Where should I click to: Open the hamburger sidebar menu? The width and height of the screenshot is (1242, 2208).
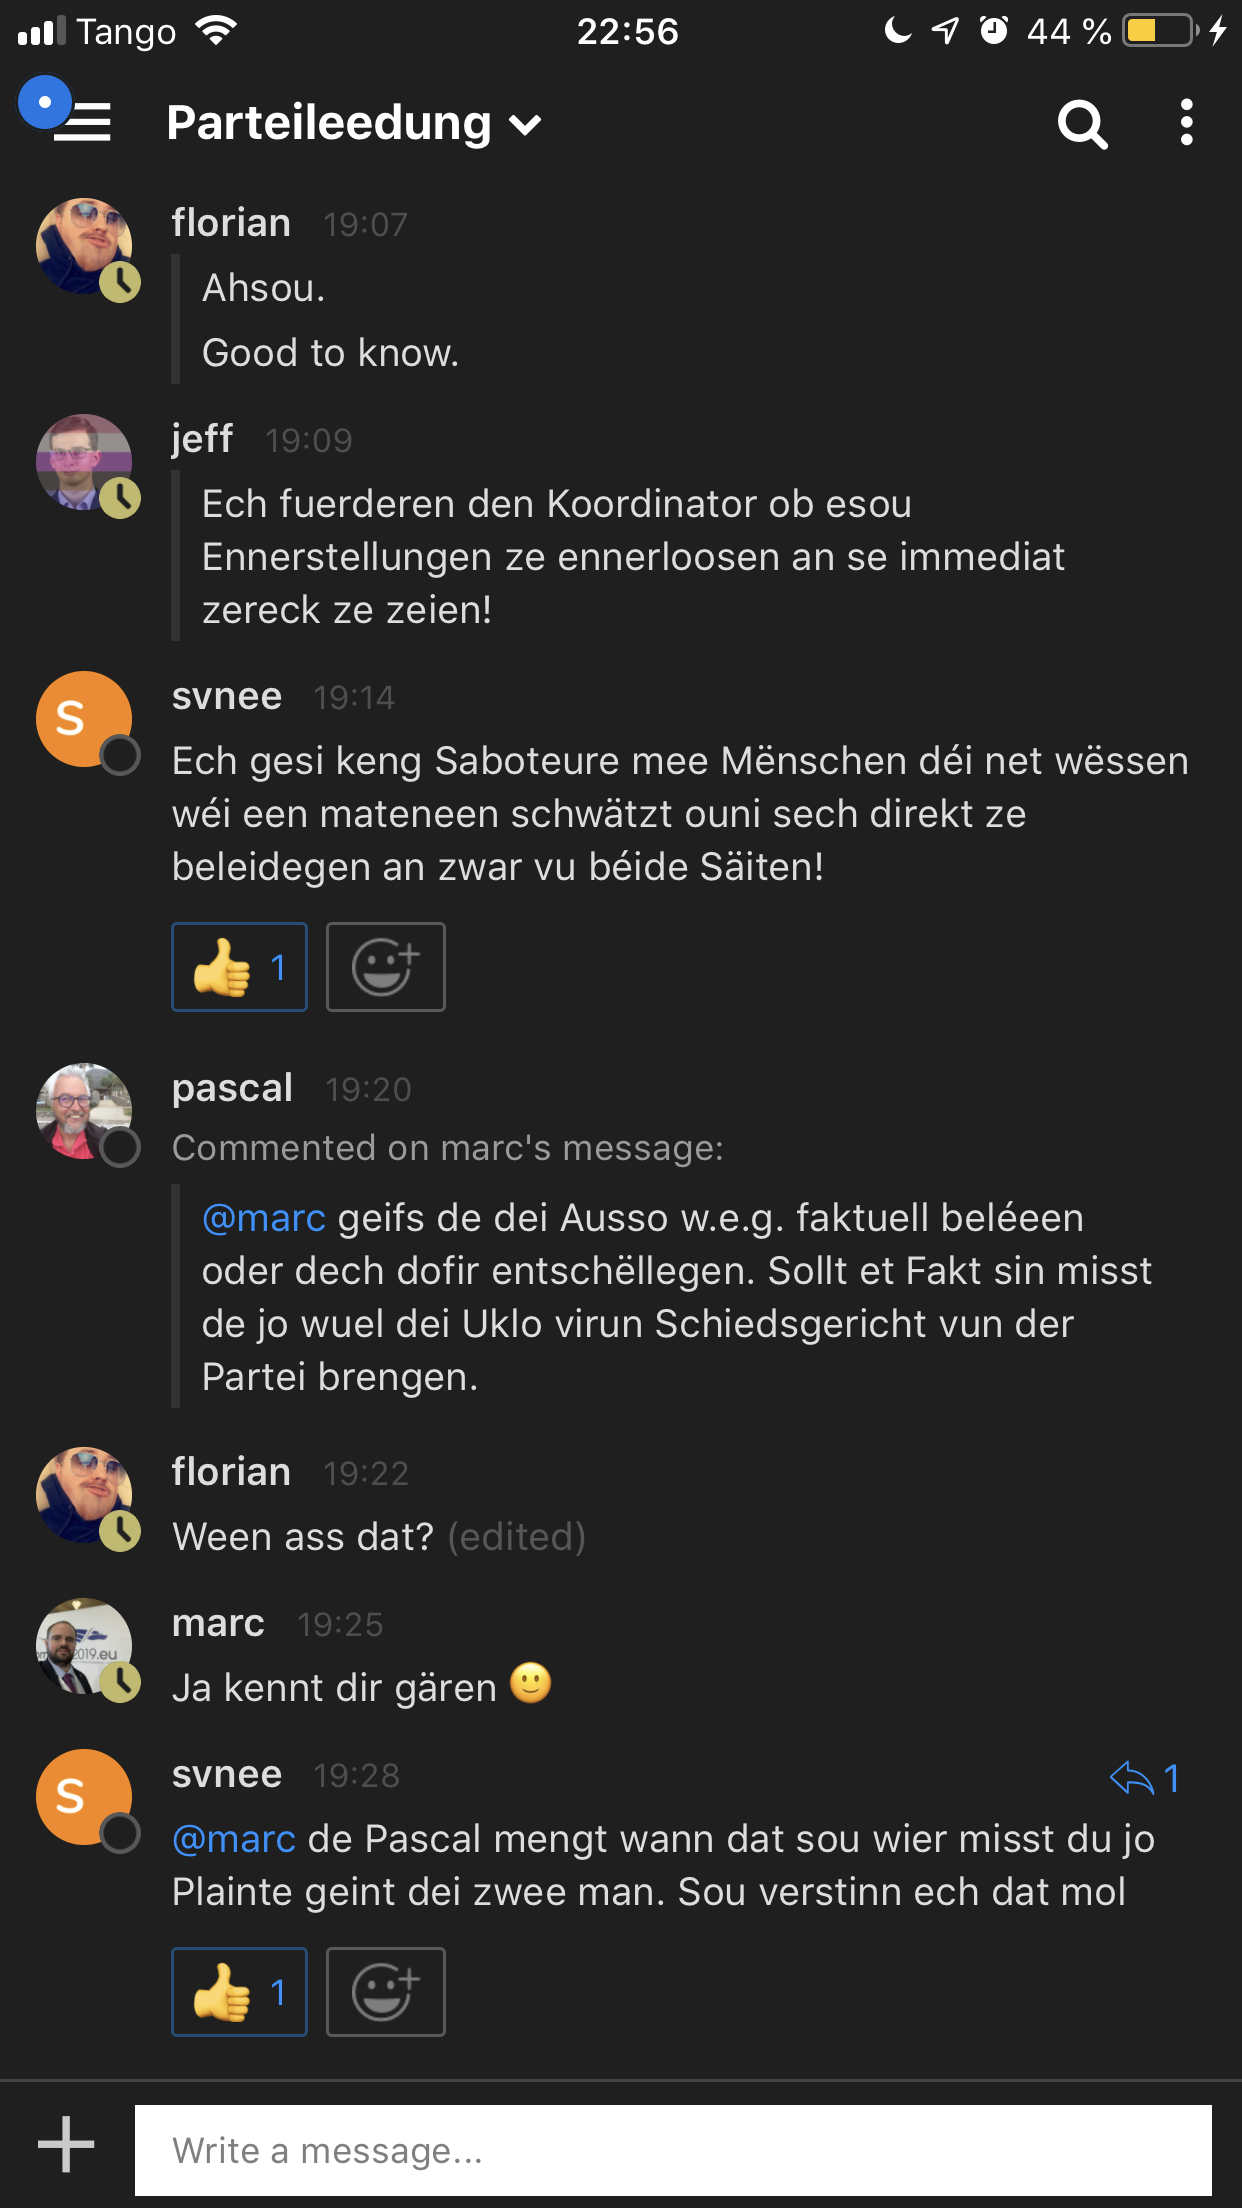(80, 122)
